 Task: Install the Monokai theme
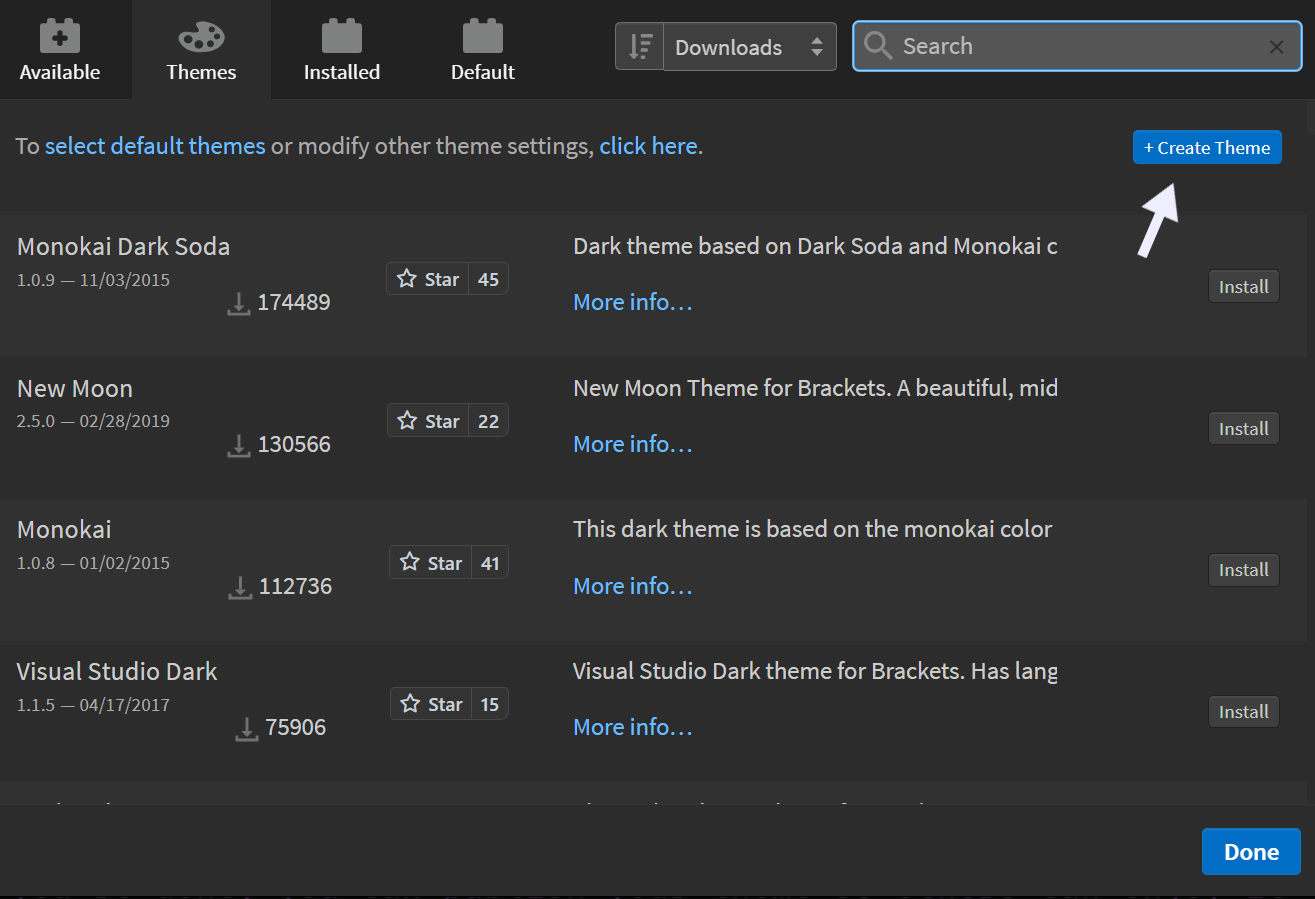pyautogui.click(x=1244, y=570)
